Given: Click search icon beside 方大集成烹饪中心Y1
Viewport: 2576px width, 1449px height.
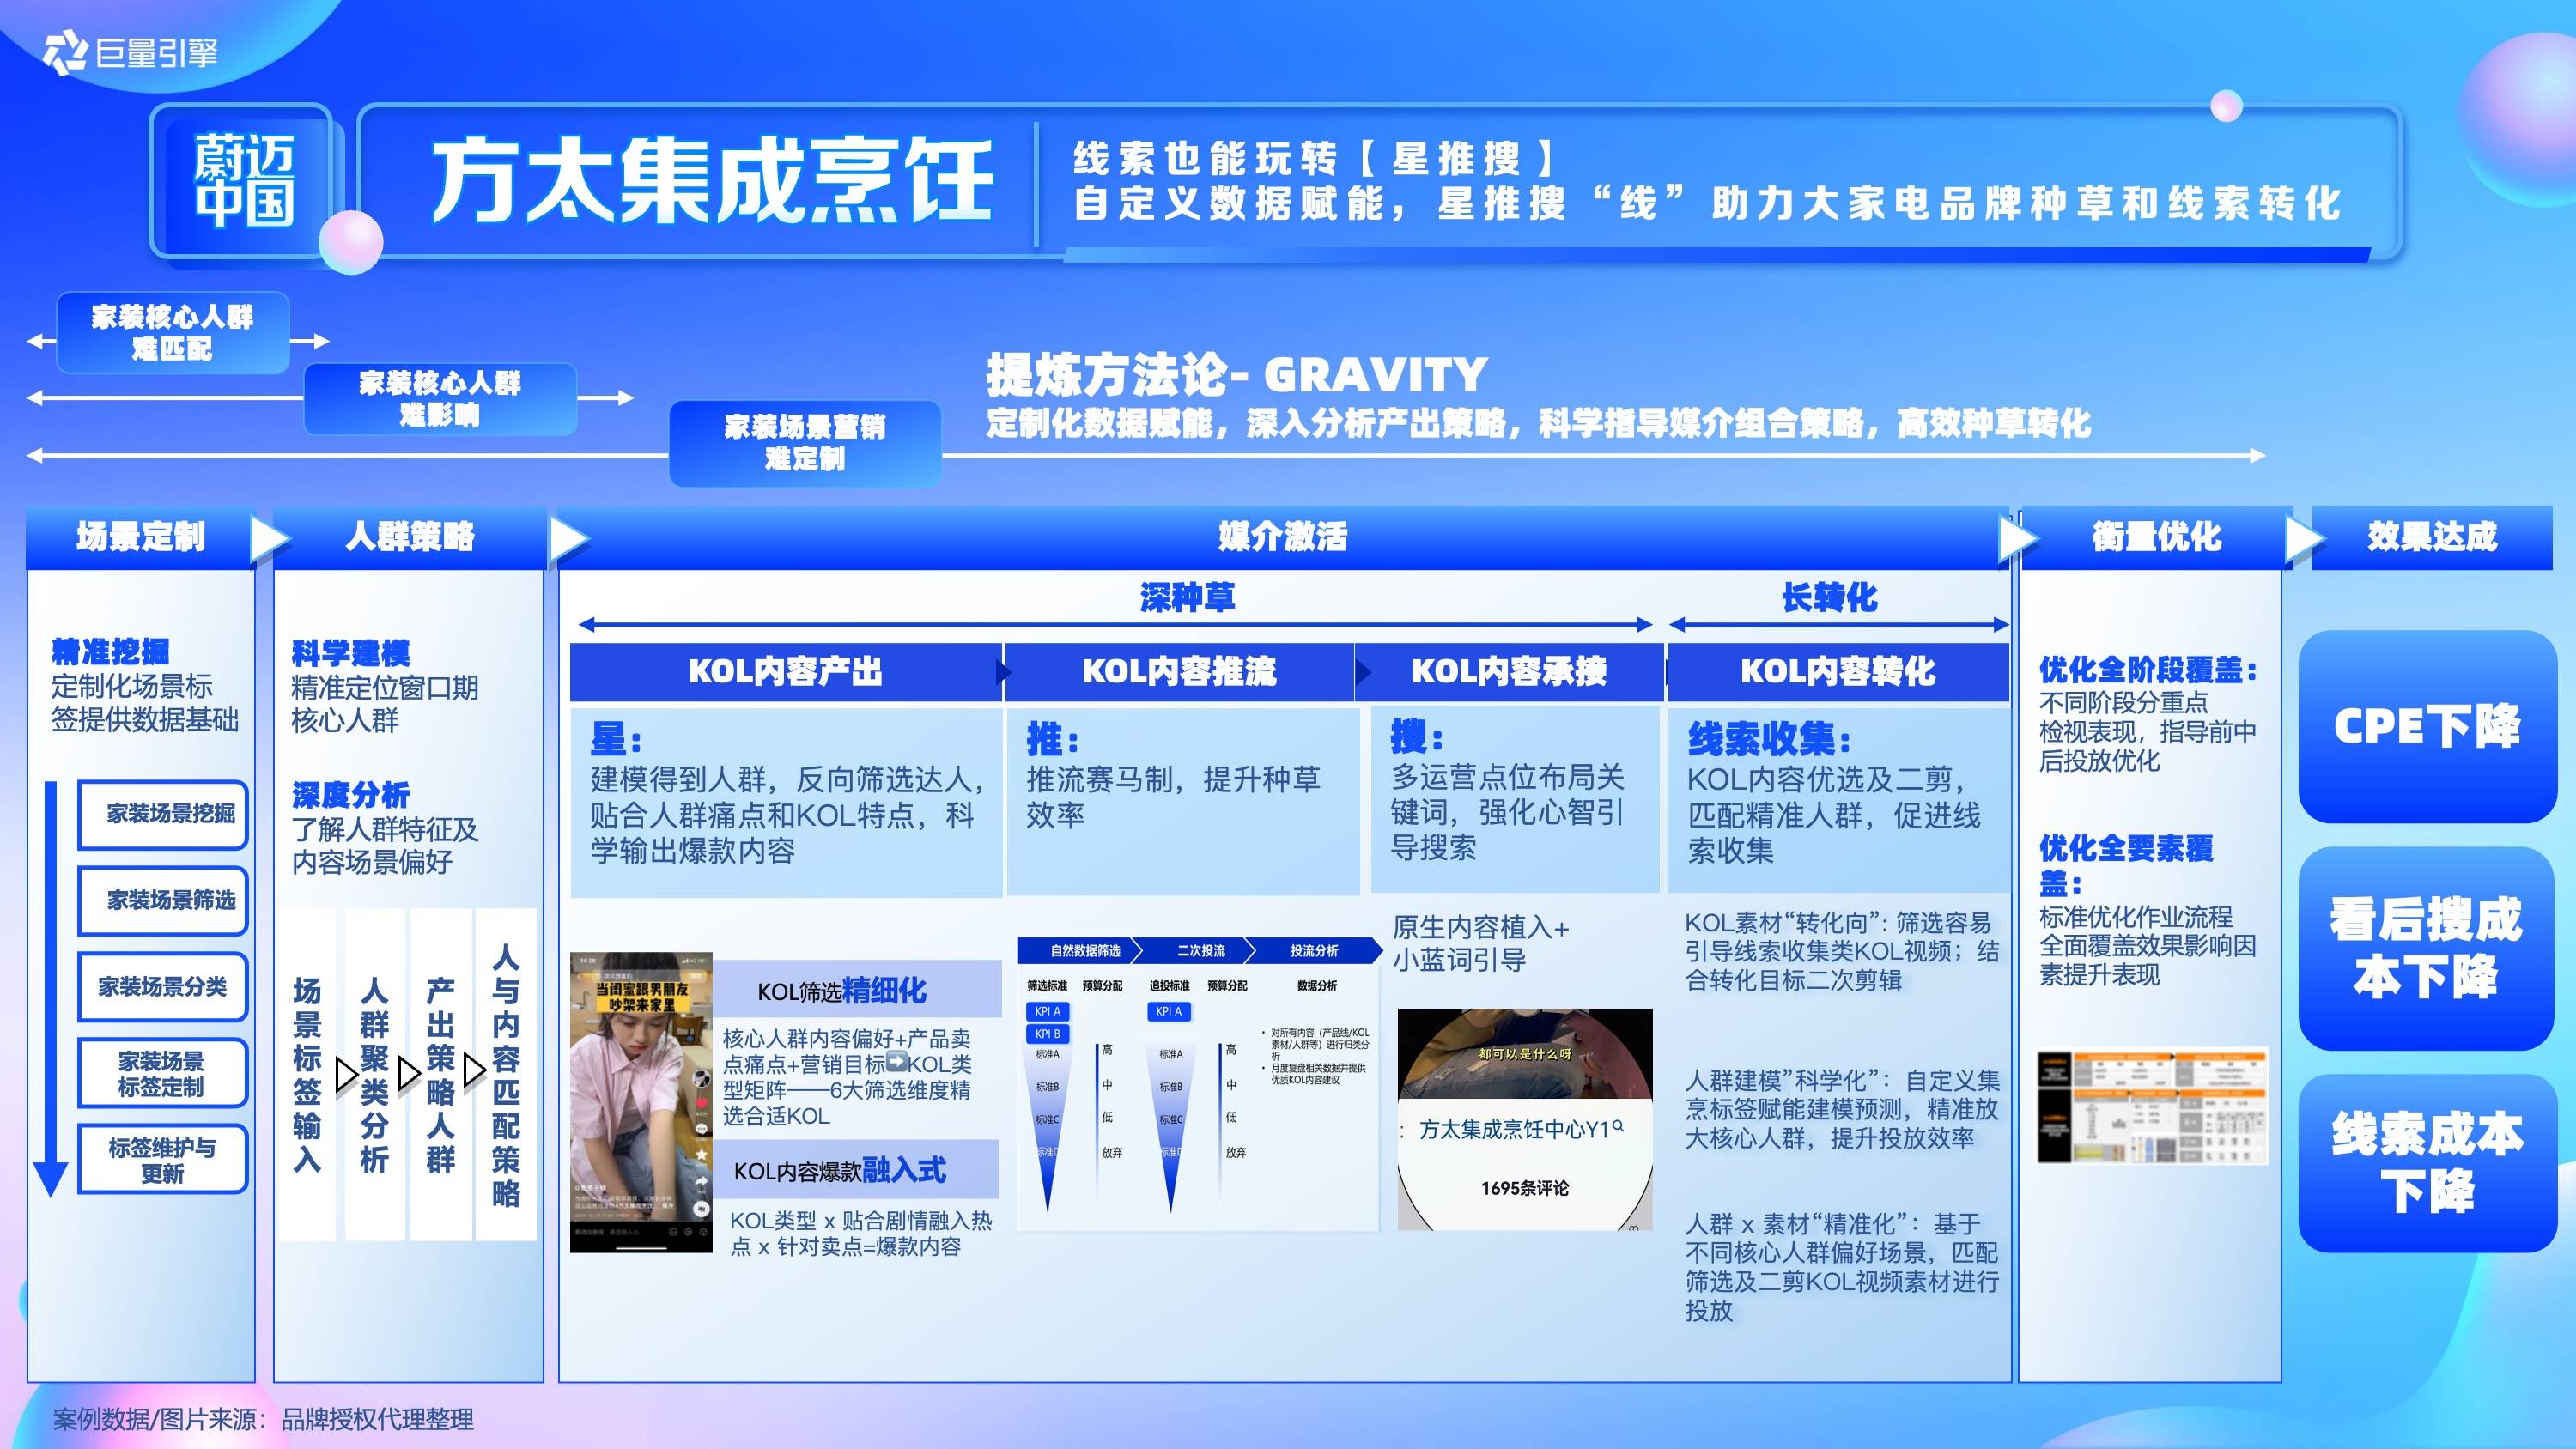Looking at the screenshot, I should point(1618,1126).
